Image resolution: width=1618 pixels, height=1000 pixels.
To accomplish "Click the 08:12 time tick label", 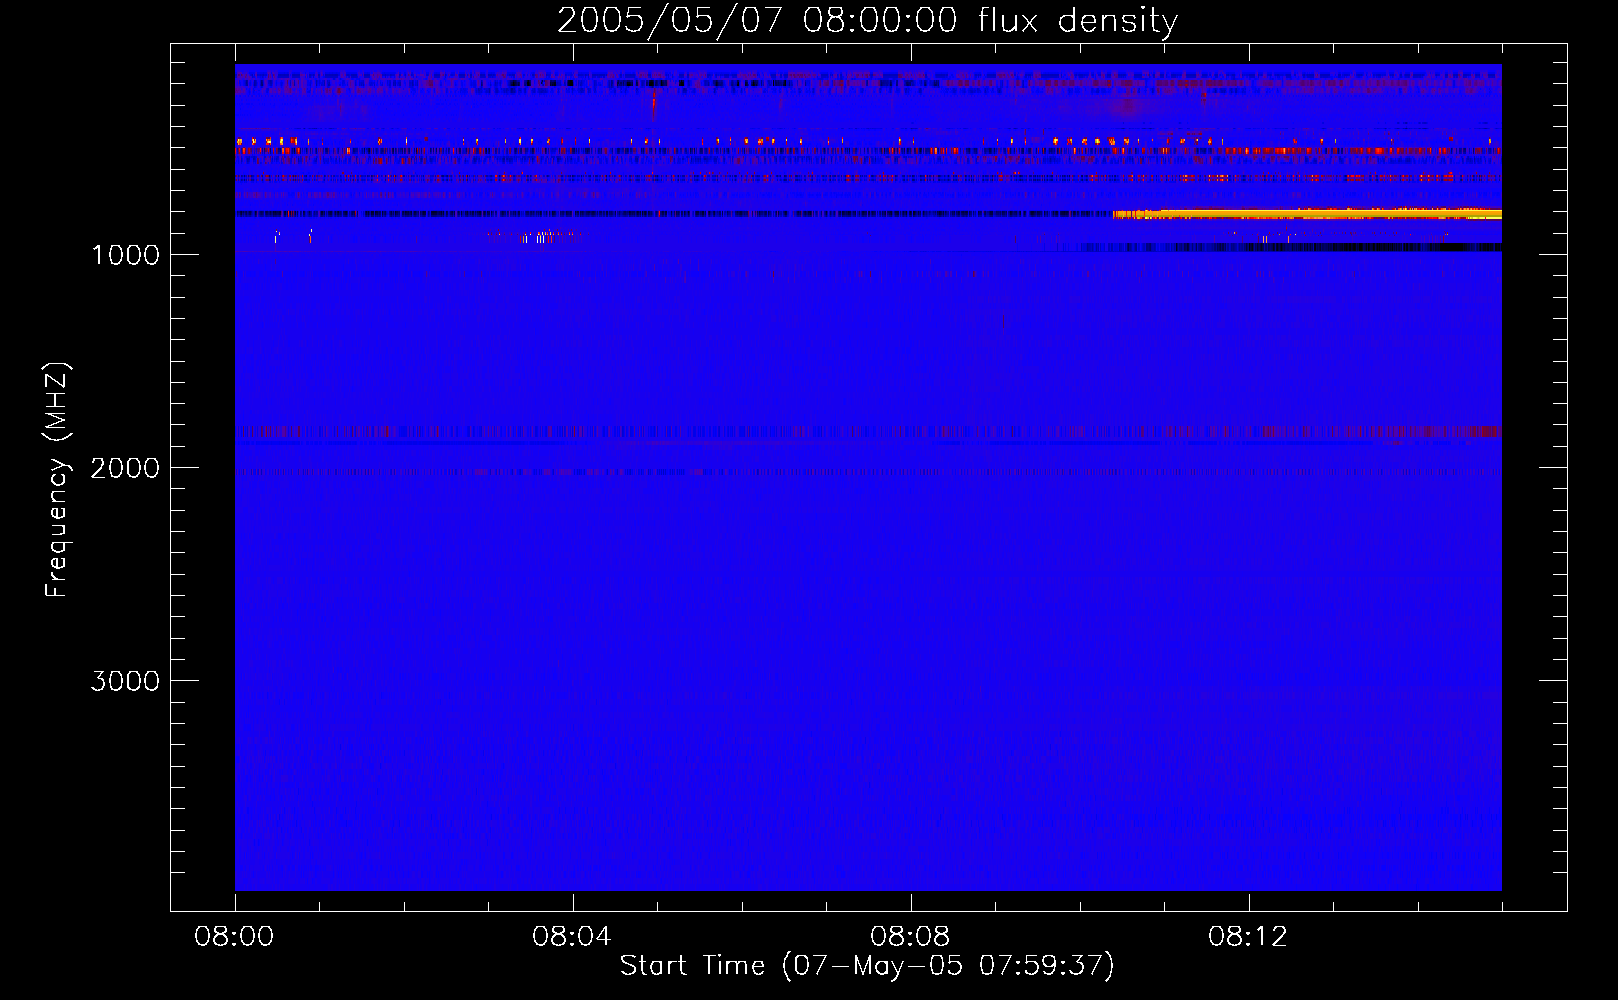I will pyautogui.click(x=1248, y=937).
